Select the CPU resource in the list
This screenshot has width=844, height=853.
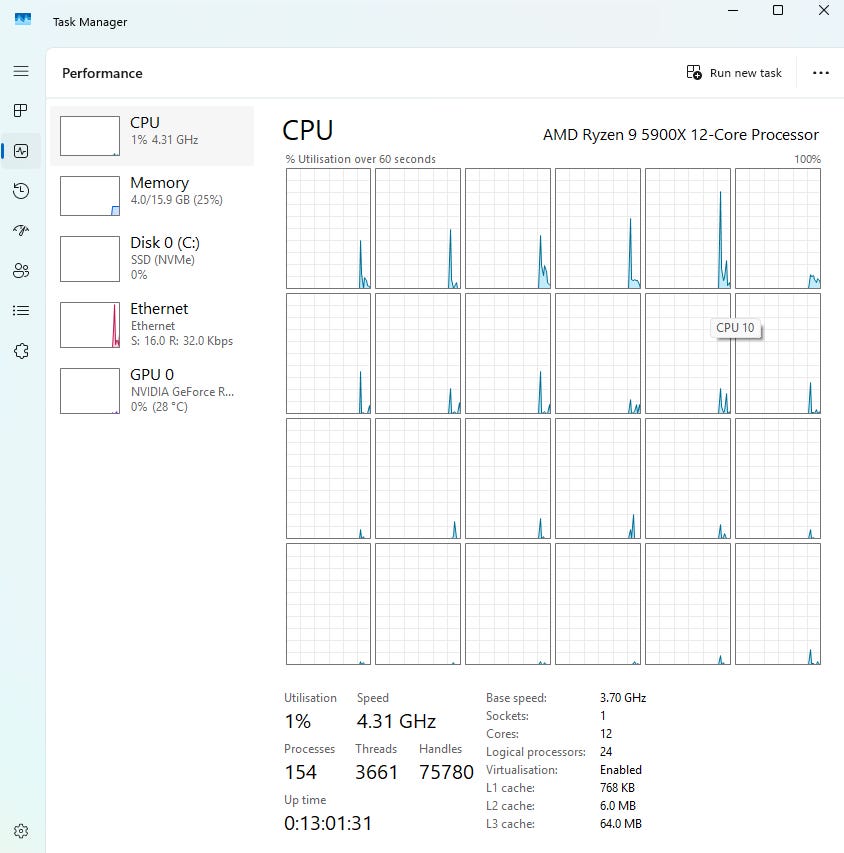(x=152, y=135)
